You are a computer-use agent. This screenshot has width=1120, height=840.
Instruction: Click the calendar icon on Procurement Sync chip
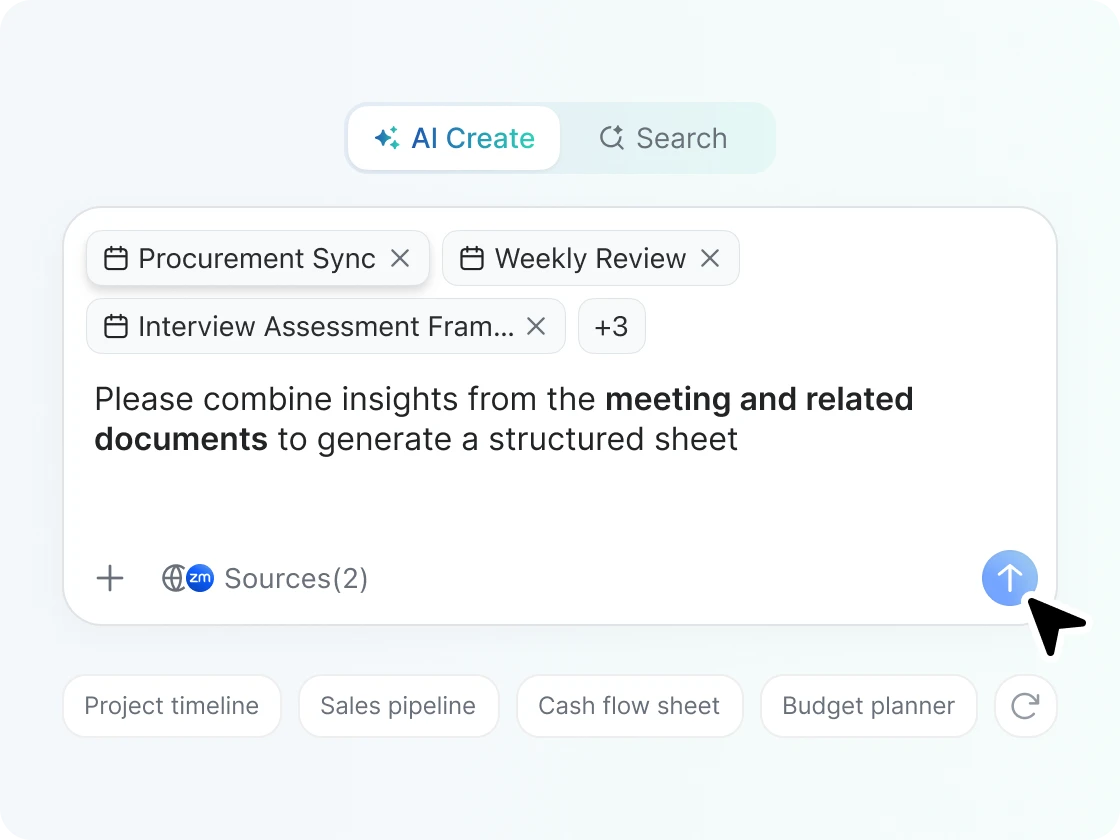114,258
